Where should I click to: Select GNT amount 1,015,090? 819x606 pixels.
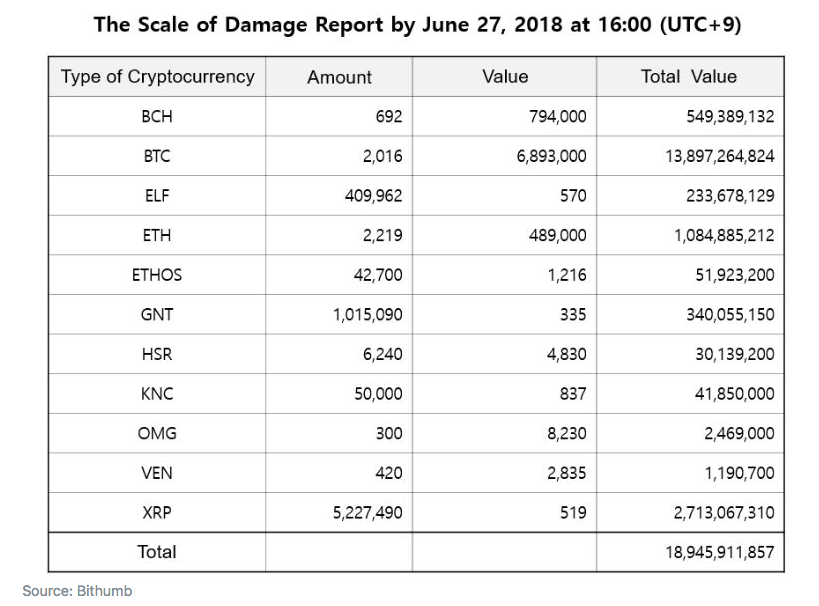367,315
